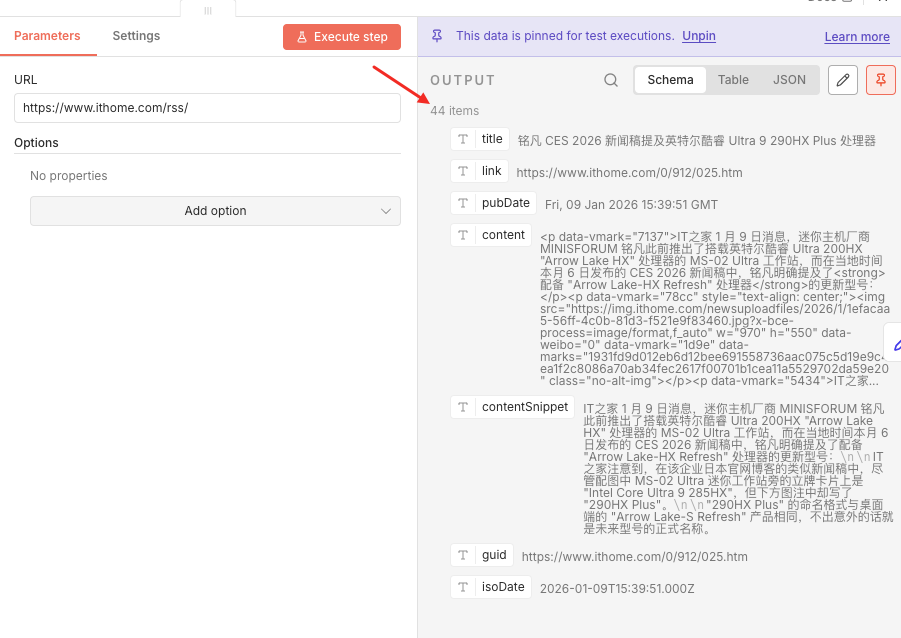Image resolution: width=901 pixels, height=638 pixels.
Task: Click the '44 items' count text
Action: pyautogui.click(x=455, y=111)
